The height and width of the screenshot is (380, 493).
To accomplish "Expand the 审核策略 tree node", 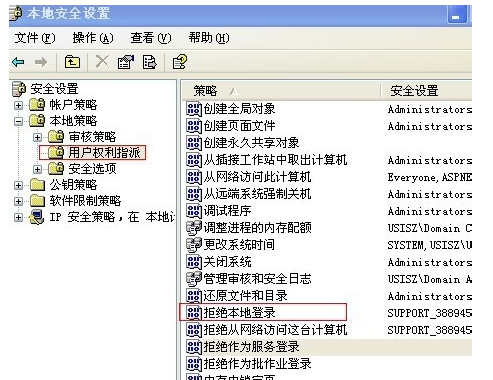I will [37, 137].
